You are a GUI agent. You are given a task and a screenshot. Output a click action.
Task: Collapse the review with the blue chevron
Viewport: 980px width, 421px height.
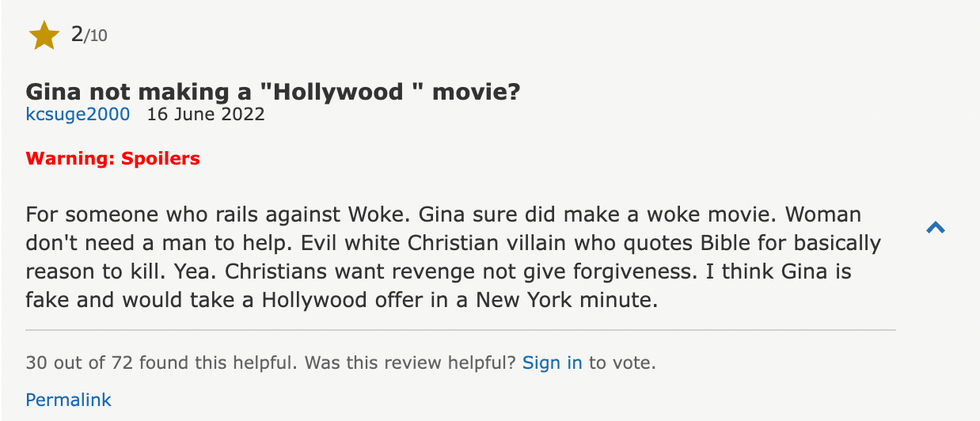coord(936,228)
